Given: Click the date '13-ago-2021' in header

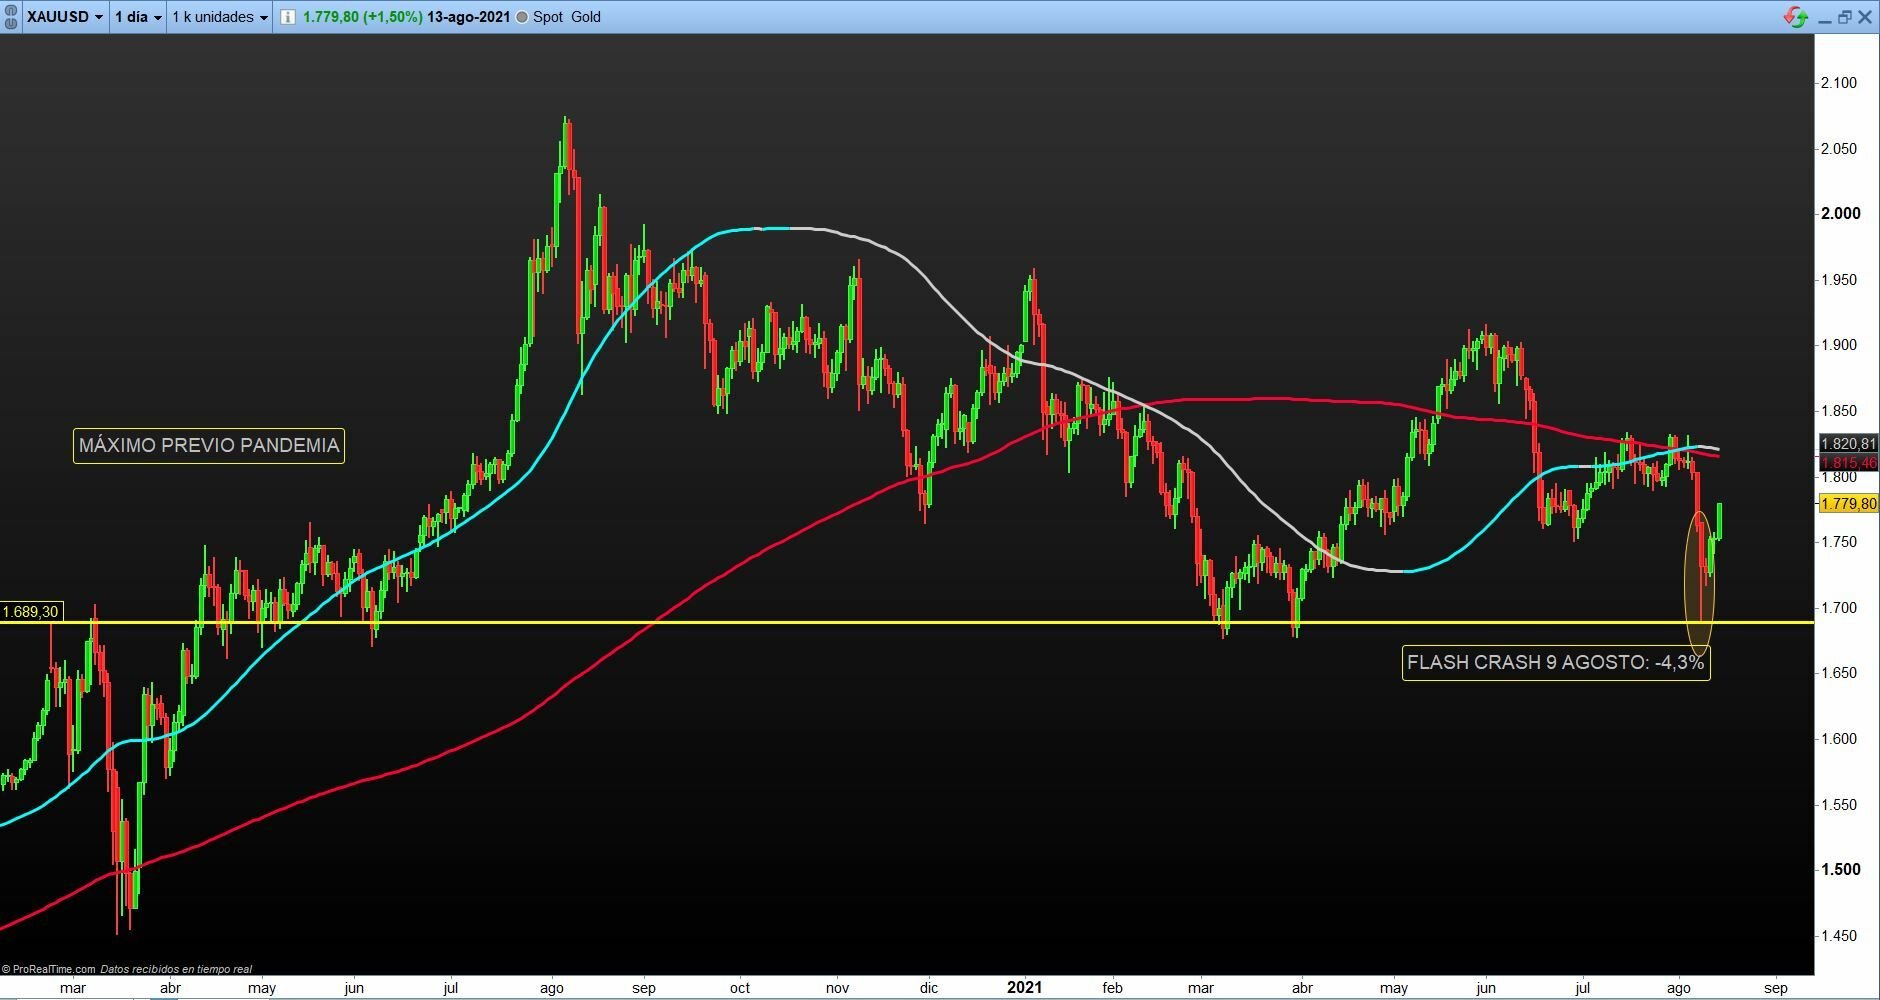Looking at the screenshot, I should [468, 17].
